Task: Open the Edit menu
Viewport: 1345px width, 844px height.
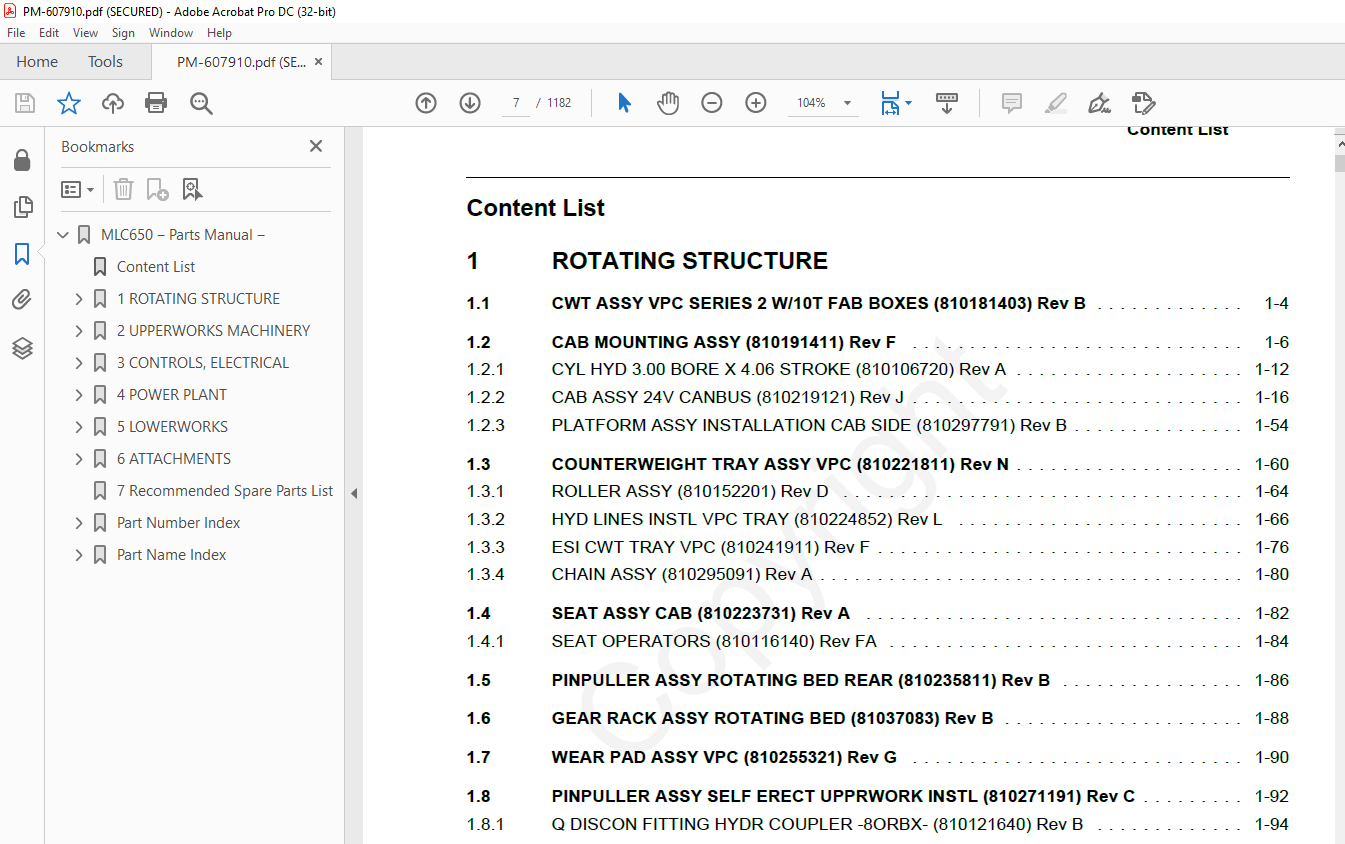Action: (x=49, y=33)
